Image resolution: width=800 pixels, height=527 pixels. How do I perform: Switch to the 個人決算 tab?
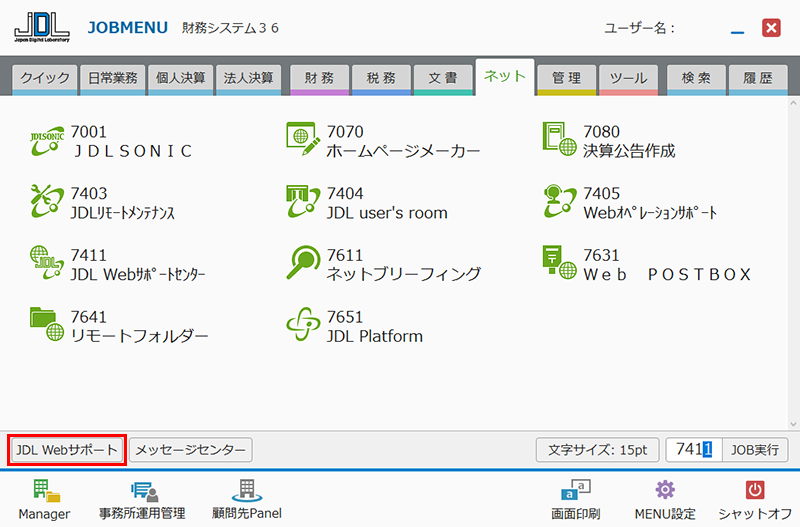coord(181,79)
